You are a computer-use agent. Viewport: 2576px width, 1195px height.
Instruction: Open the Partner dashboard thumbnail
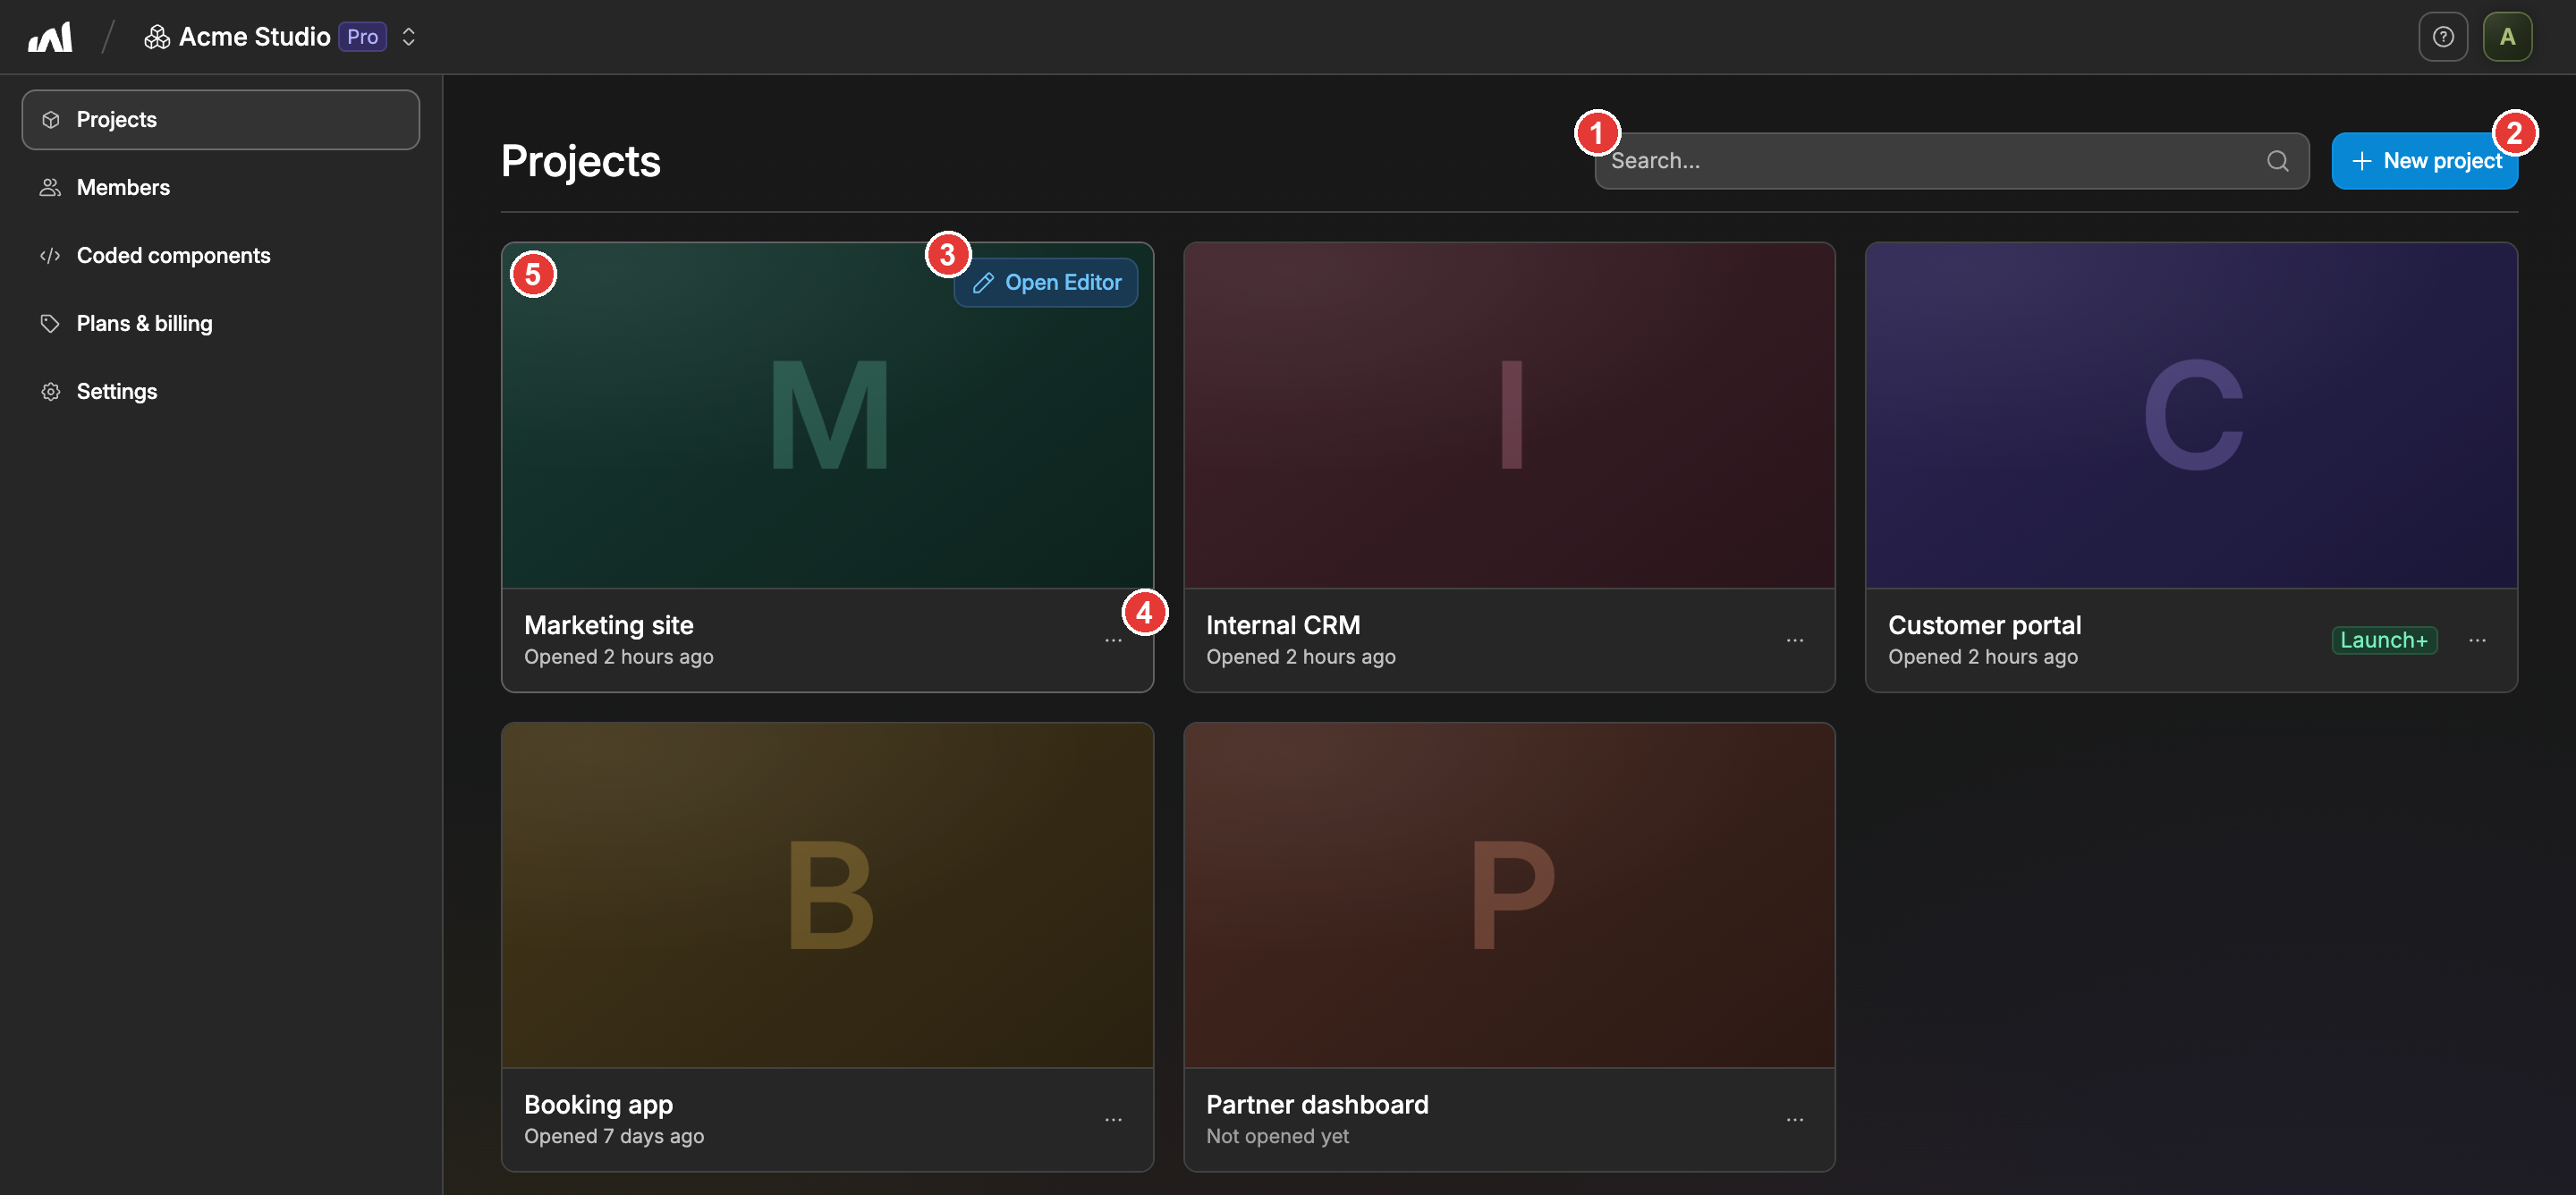coord(1509,896)
